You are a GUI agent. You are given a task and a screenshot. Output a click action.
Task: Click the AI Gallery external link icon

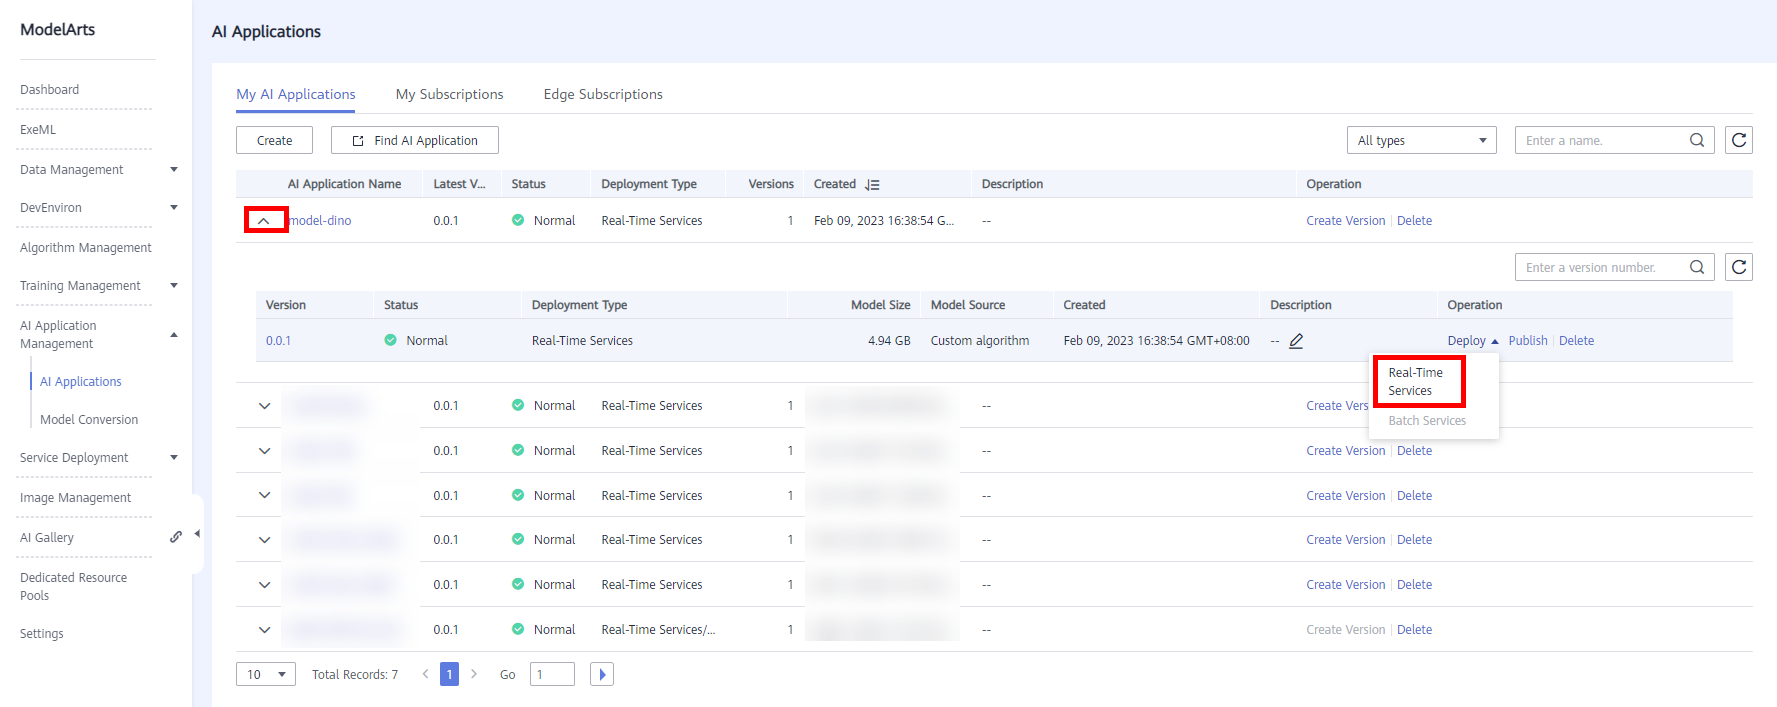pyautogui.click(x=176, y=537)
